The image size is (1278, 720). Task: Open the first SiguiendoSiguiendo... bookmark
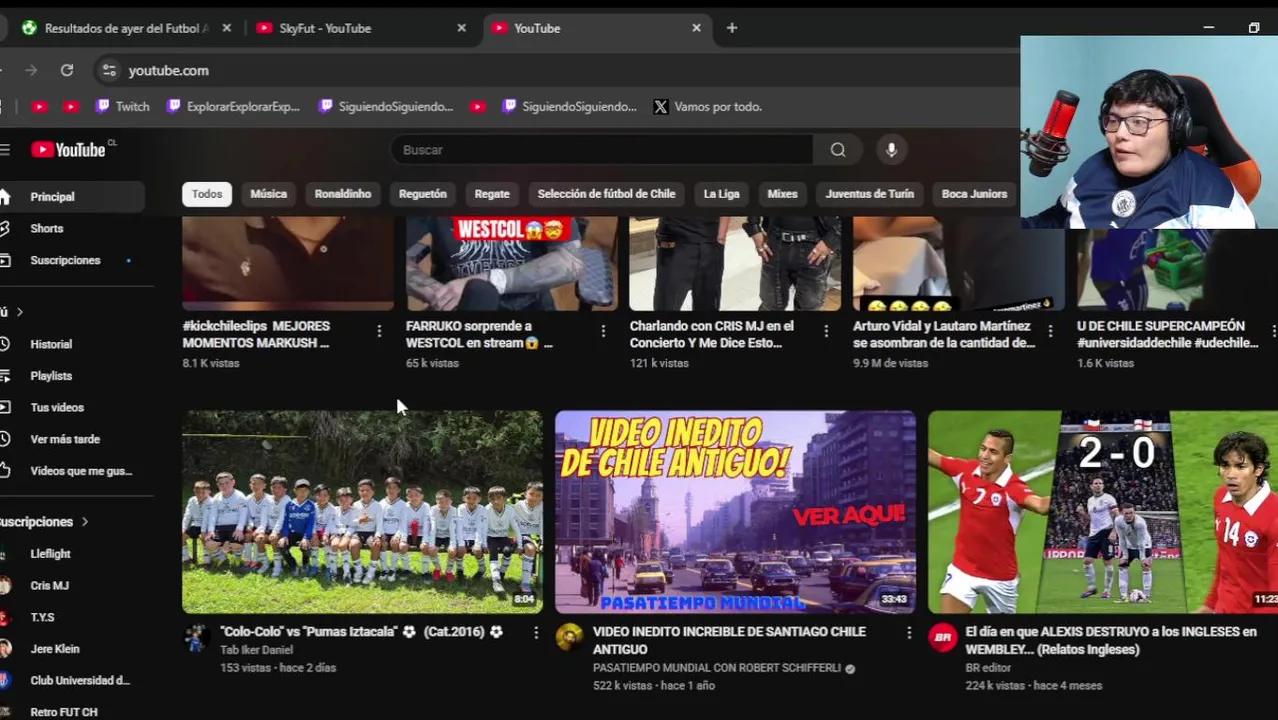(x=385, y=106)
